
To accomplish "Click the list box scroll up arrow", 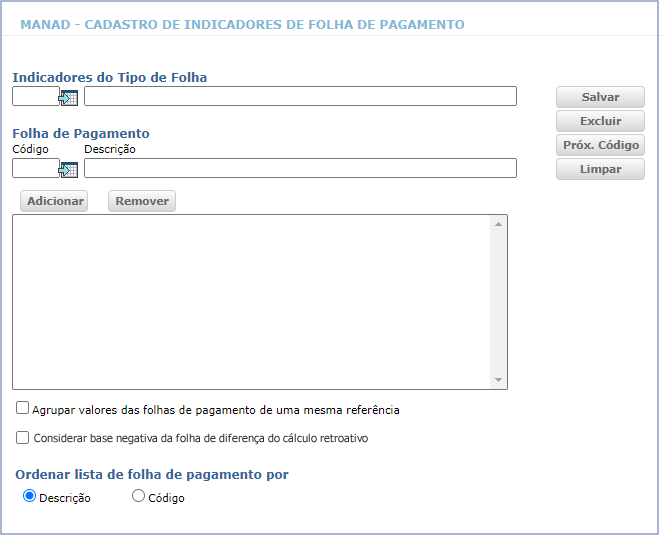I will (498, 224).
